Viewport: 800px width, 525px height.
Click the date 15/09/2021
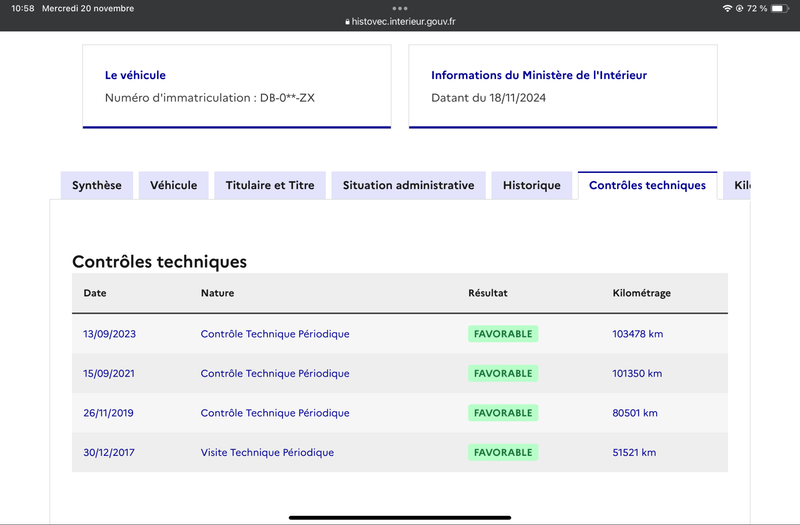pyautogui.click(x=109, y=373)
